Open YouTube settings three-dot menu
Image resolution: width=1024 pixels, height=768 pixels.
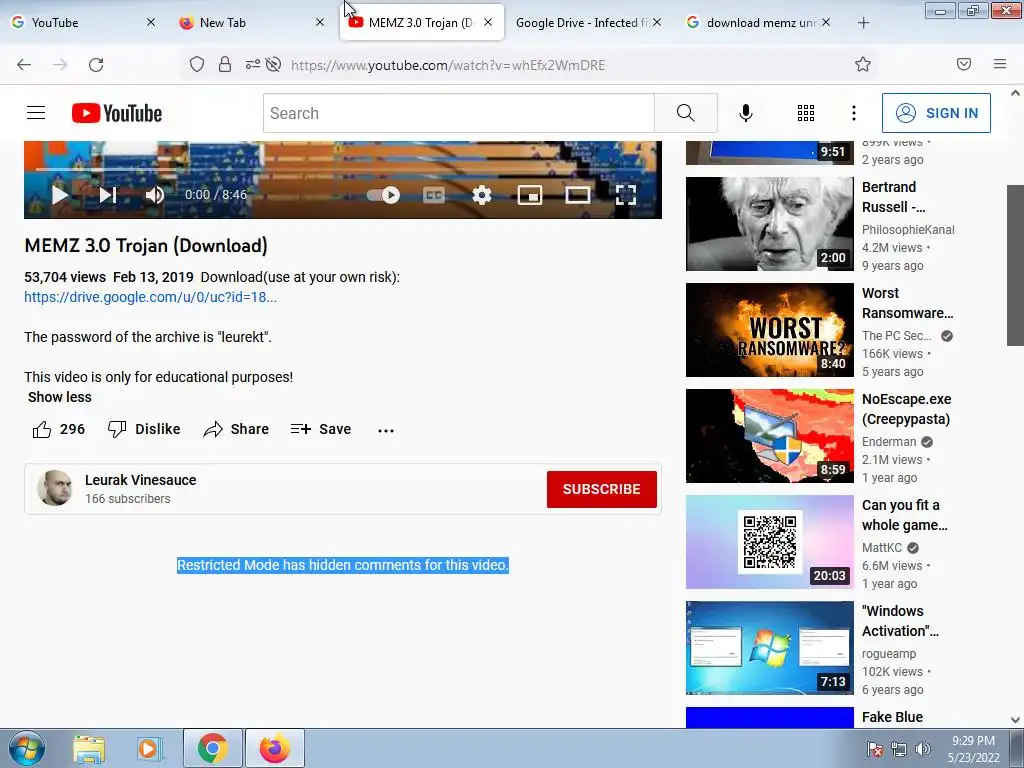tap(854, 113)
